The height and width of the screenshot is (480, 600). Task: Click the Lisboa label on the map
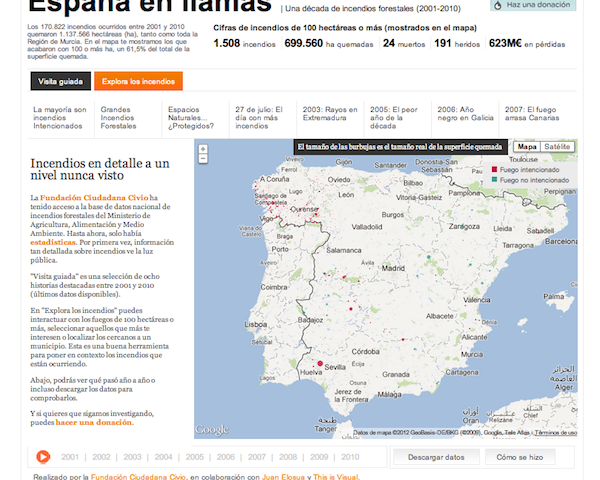coord(256,324)
